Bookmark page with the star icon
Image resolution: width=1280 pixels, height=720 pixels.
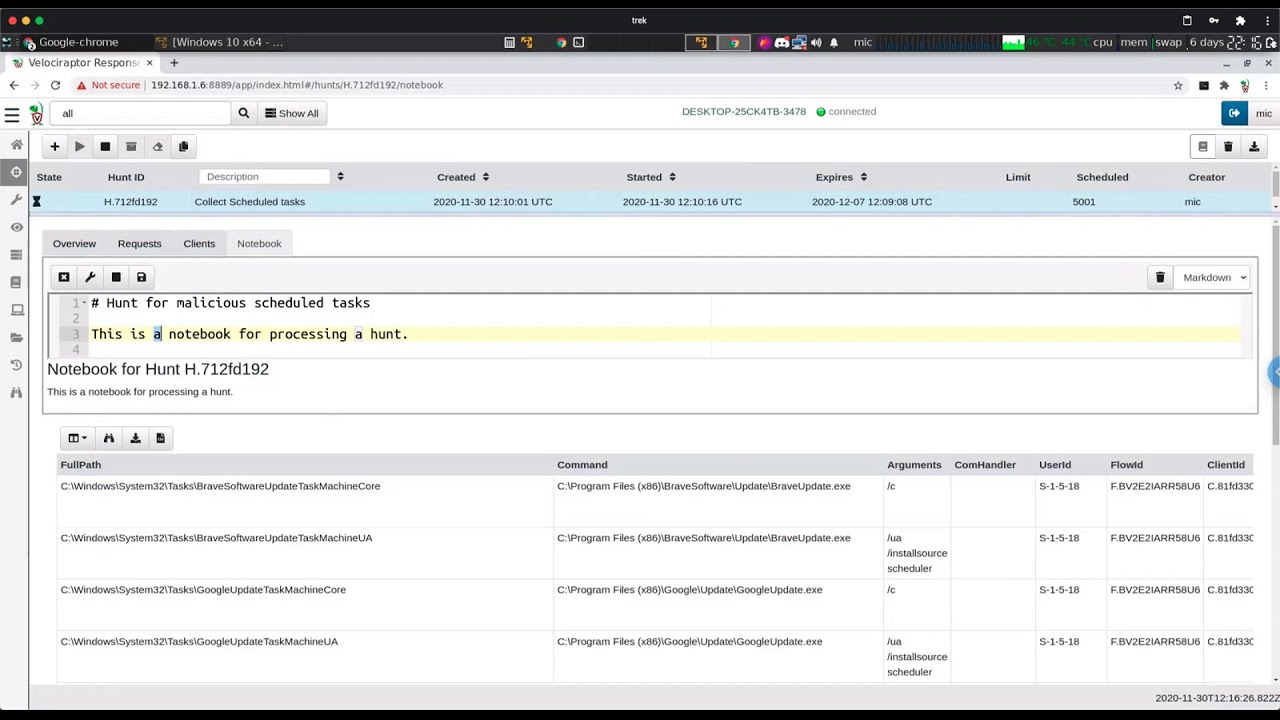click(1178, 85)
